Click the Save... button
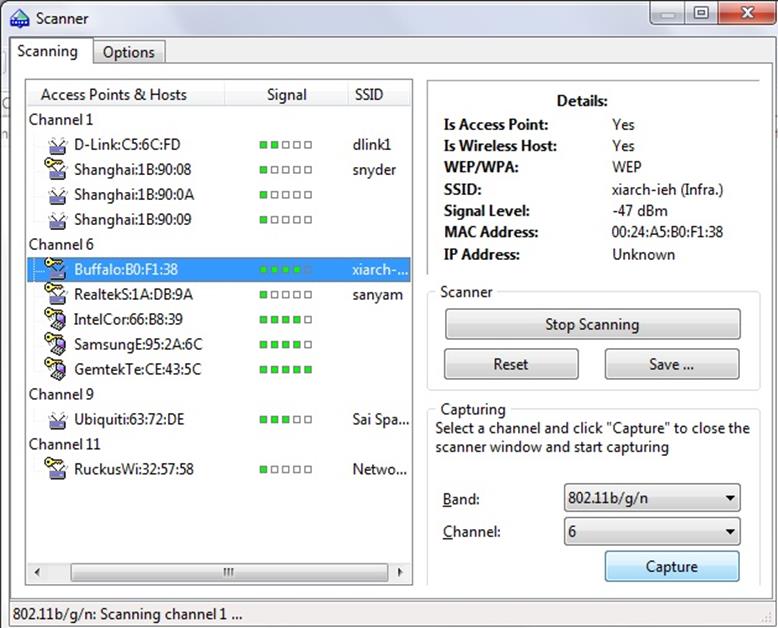 (x=671, y=364)
